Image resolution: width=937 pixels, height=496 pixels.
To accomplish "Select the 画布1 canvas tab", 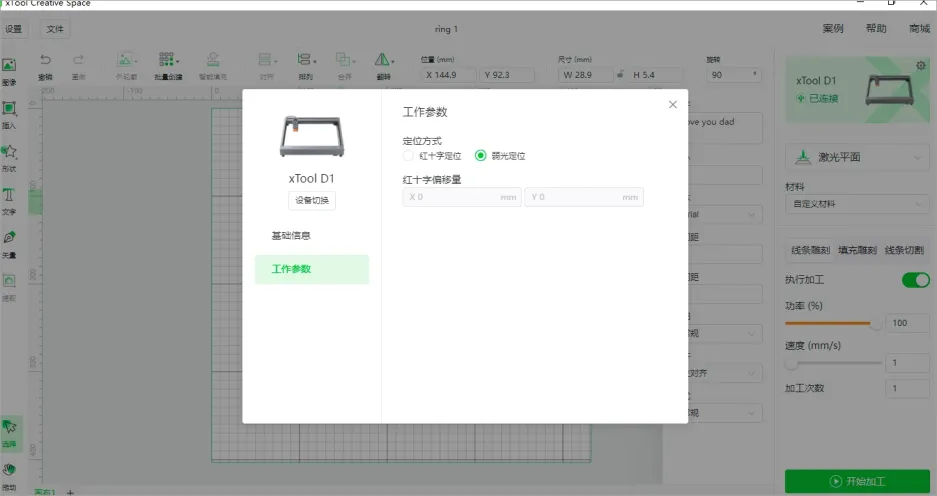I will 45,492.
